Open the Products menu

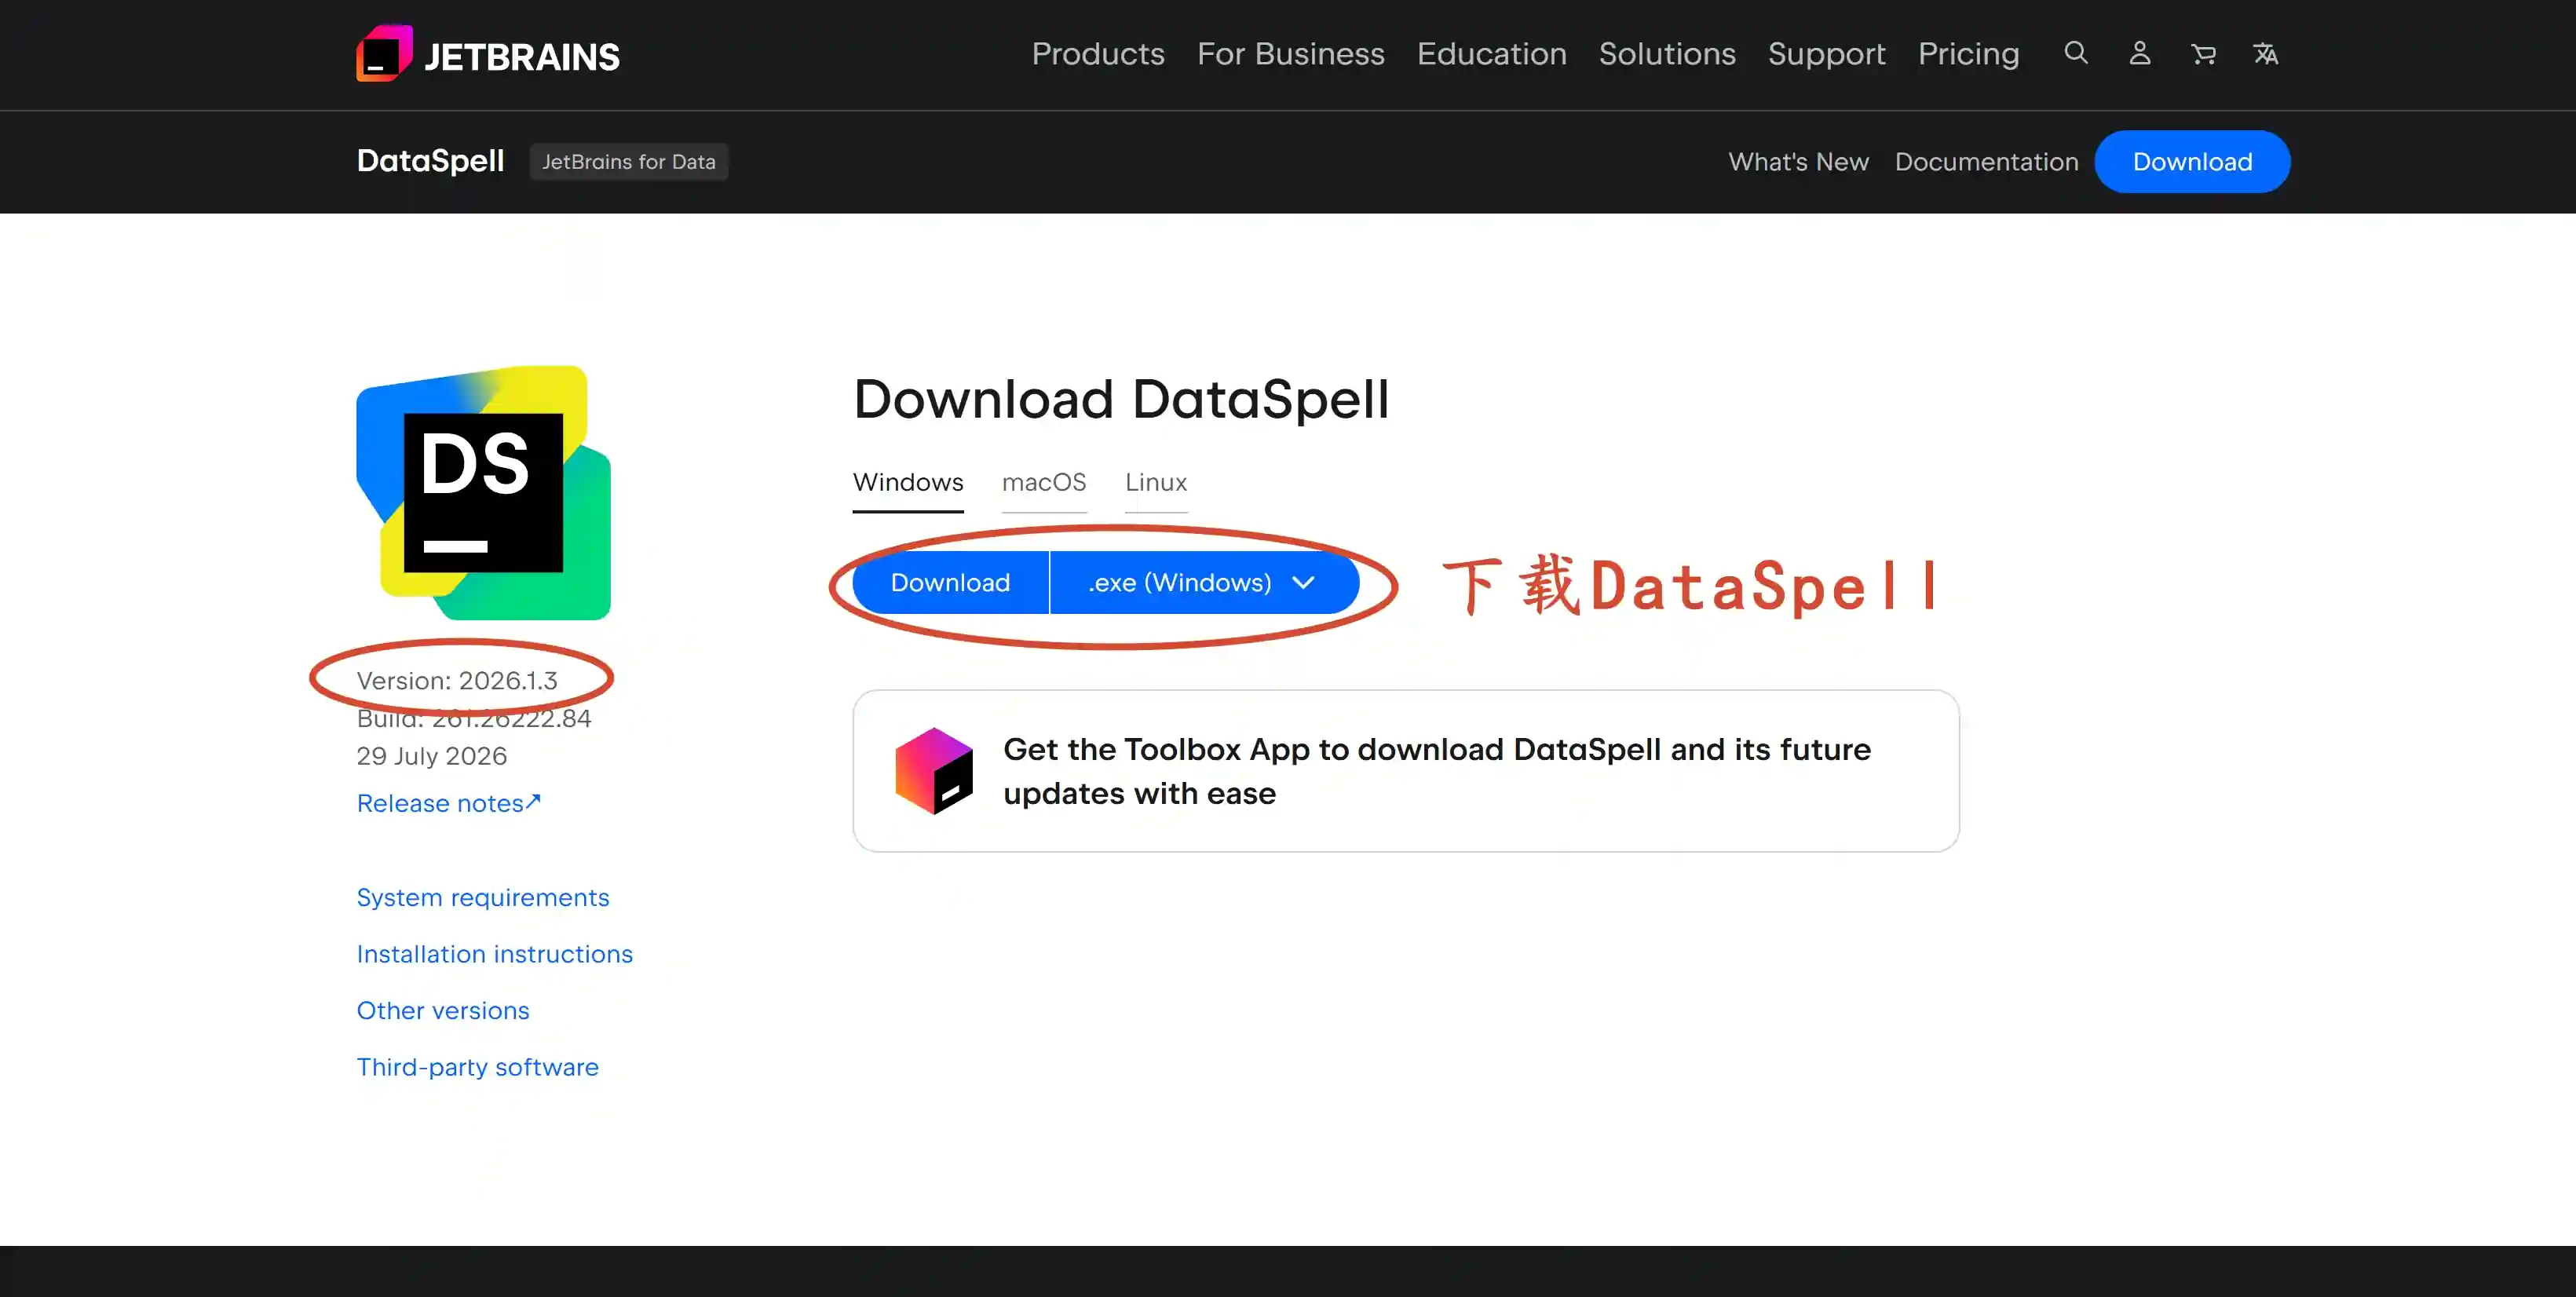[x=1098, y=54]
